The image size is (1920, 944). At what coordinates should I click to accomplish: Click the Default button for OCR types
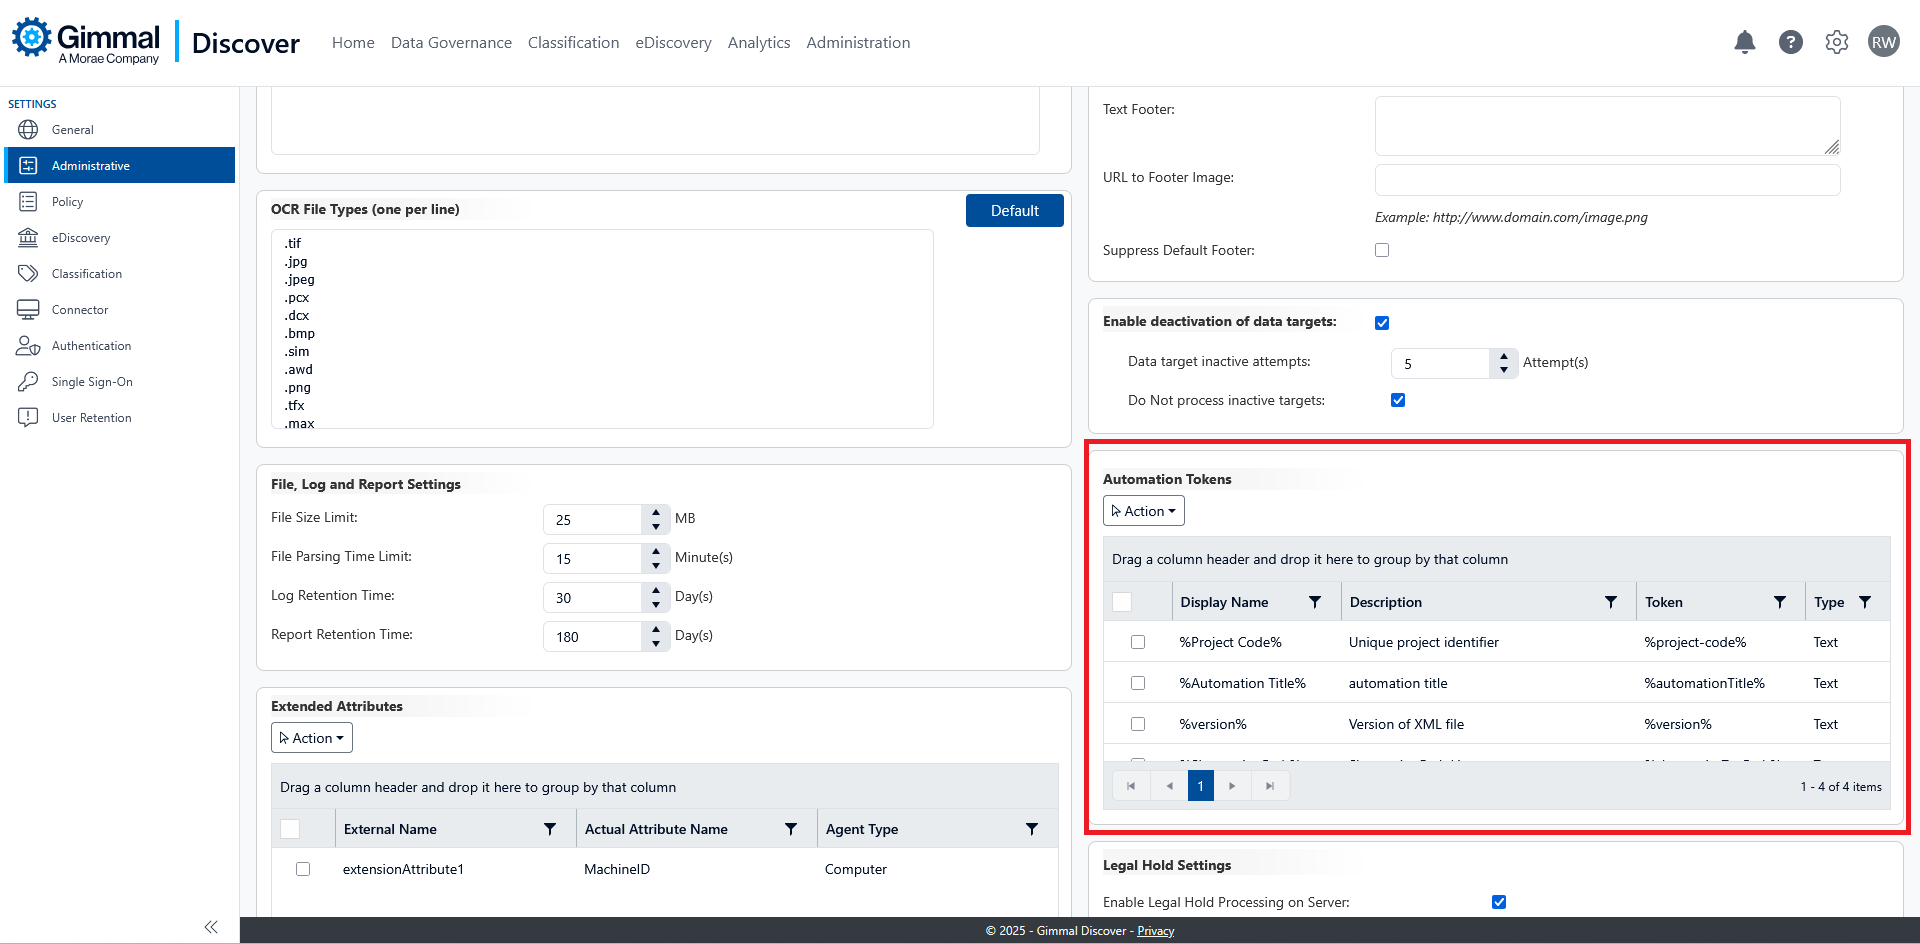pos(1014,211)
